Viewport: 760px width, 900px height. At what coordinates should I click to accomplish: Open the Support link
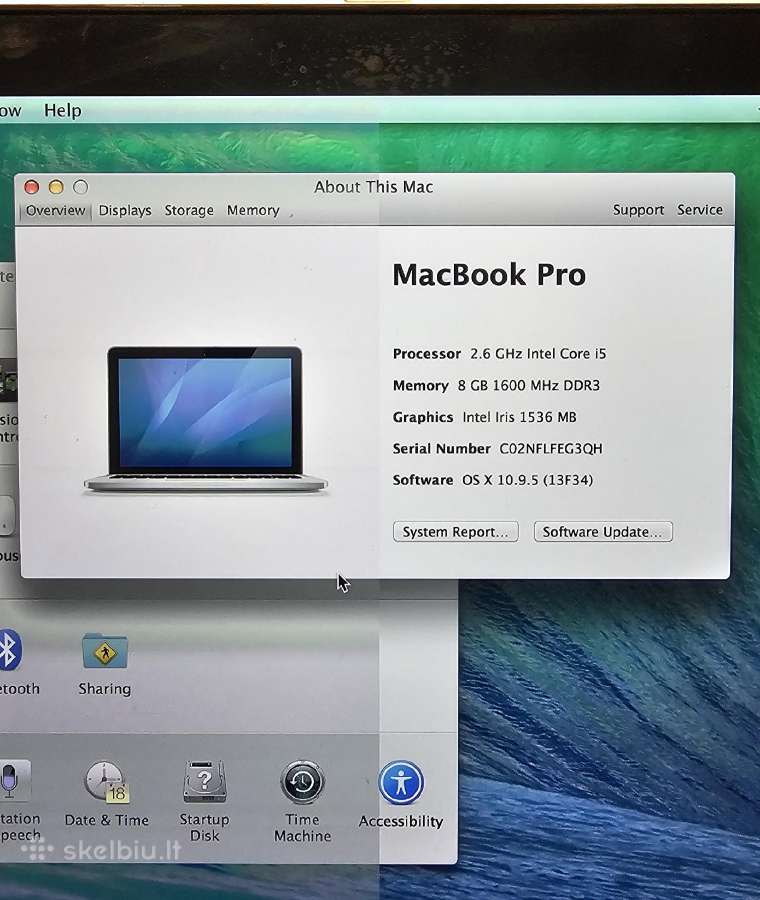tap(638, 210)
